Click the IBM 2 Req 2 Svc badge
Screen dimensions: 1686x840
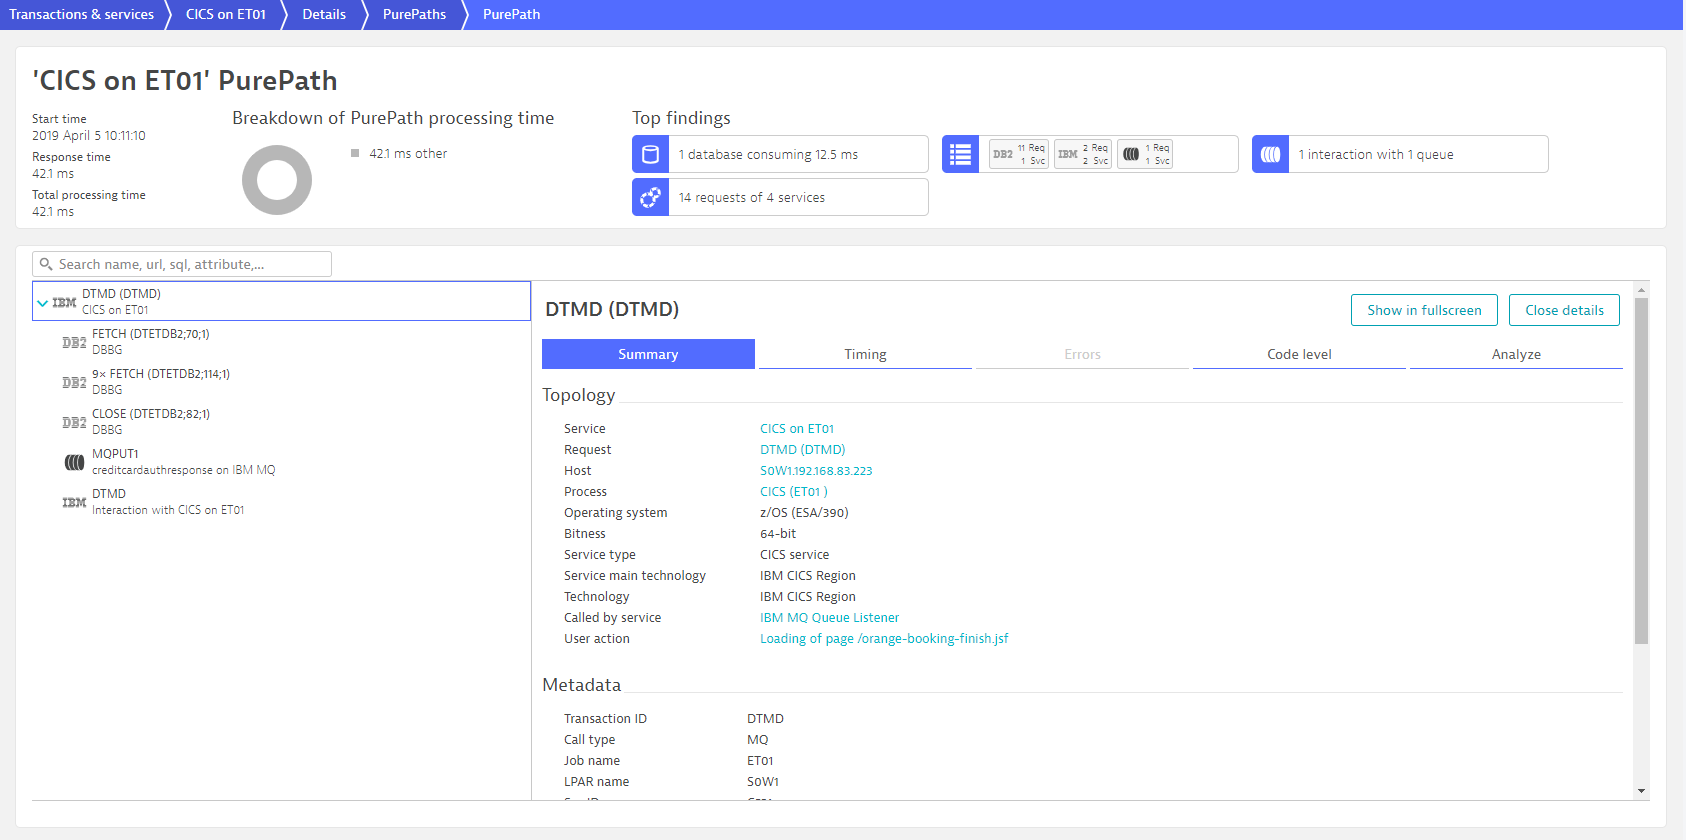(x=1083, y=154)
